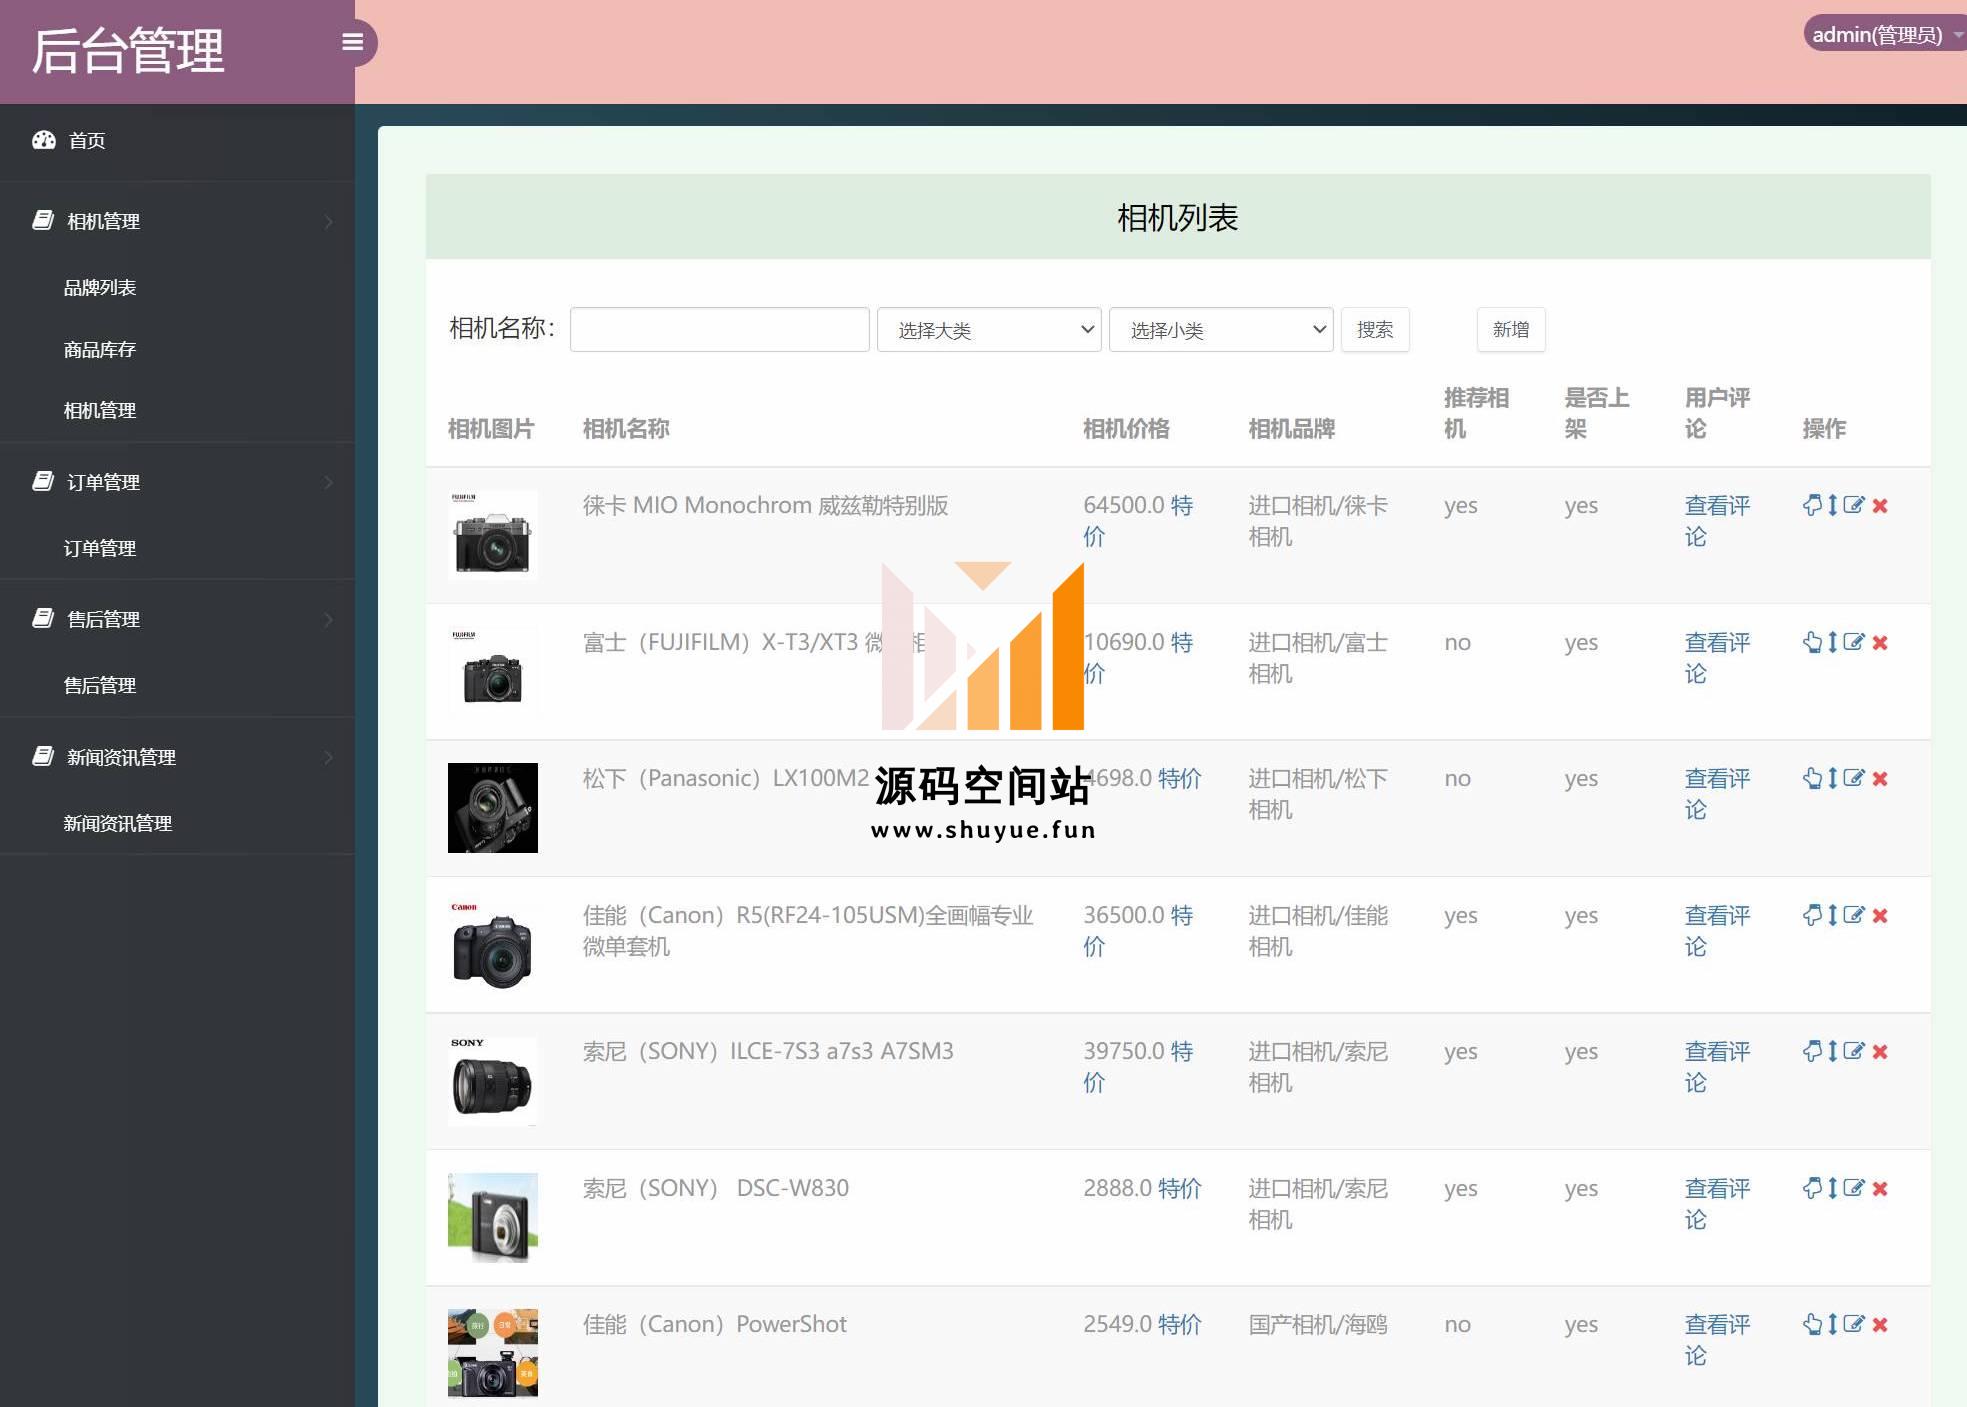The height and width of the screenshot is (1407, 1967).
Task: Click up-down arrows icon for 徕卡 MIO Monochrom row
Action: (x=1833, y=505)
